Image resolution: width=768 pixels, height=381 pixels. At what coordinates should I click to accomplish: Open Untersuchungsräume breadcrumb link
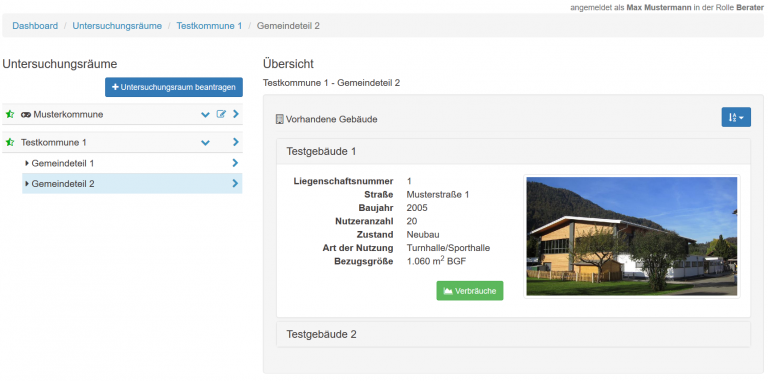(x=117, y=25)
